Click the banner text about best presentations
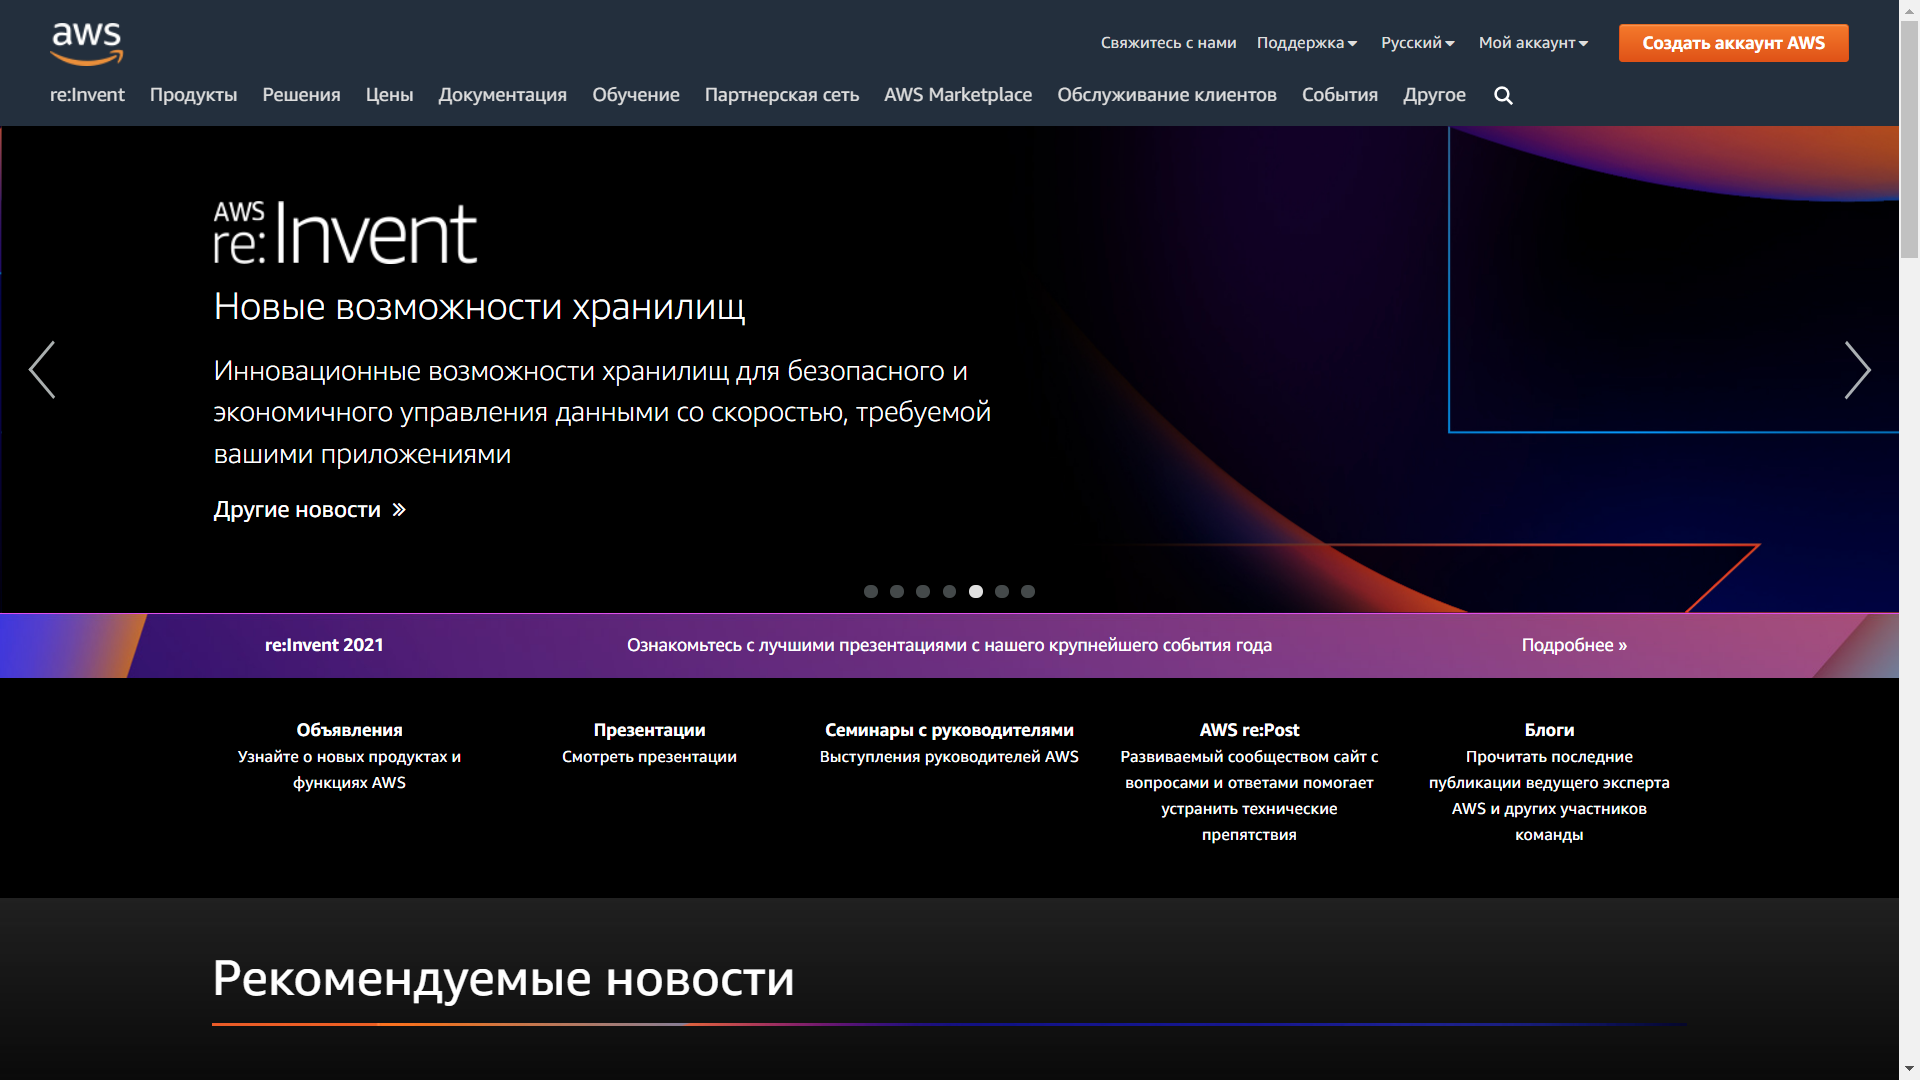Image resolution: width=1920 pixels, height=1080 pixels. [949, 645]
